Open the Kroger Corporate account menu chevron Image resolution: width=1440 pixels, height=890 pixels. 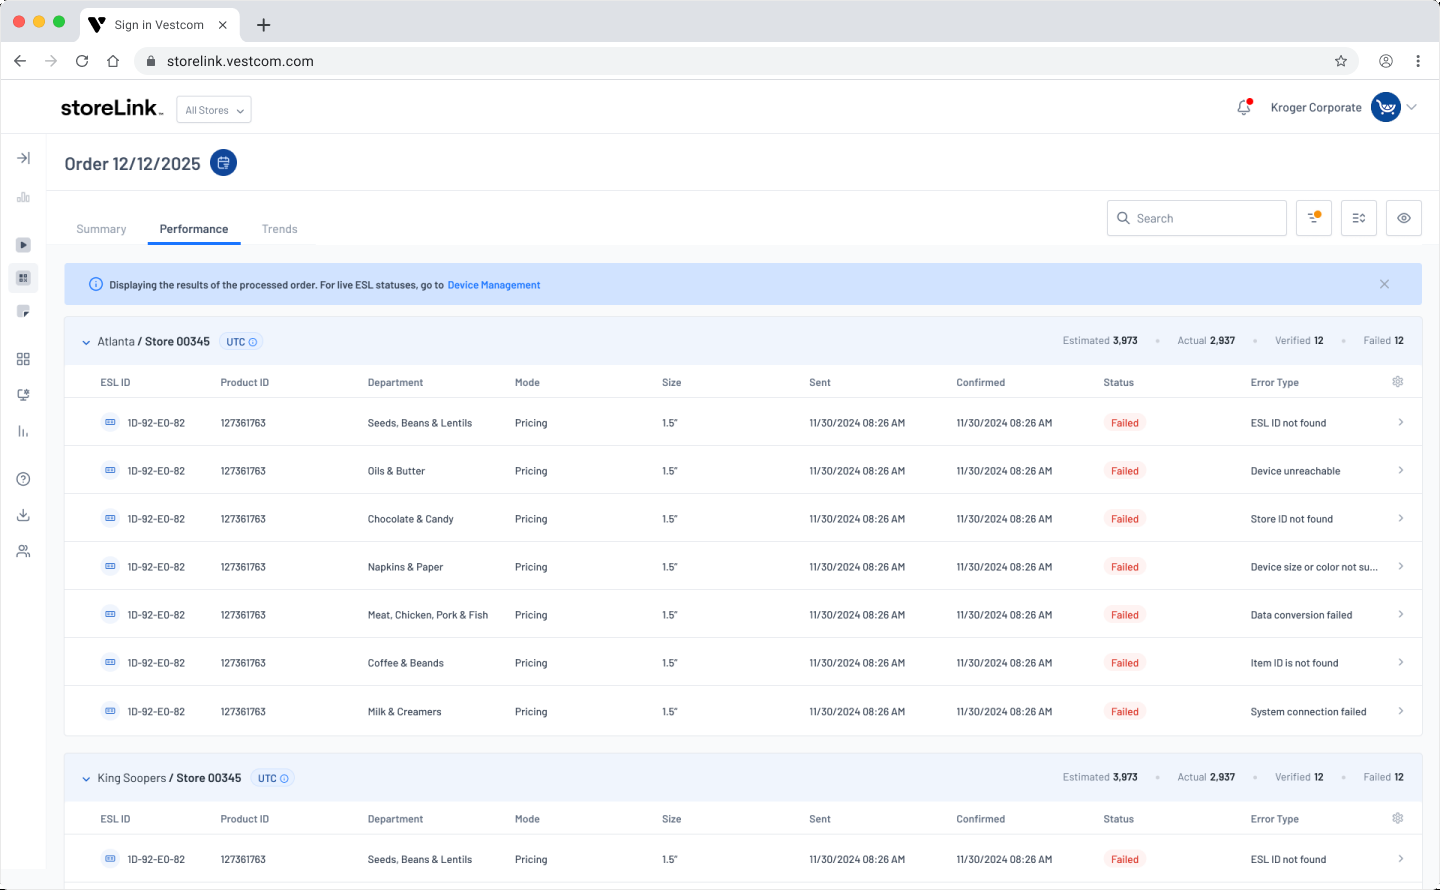[x=1412, y=107]
